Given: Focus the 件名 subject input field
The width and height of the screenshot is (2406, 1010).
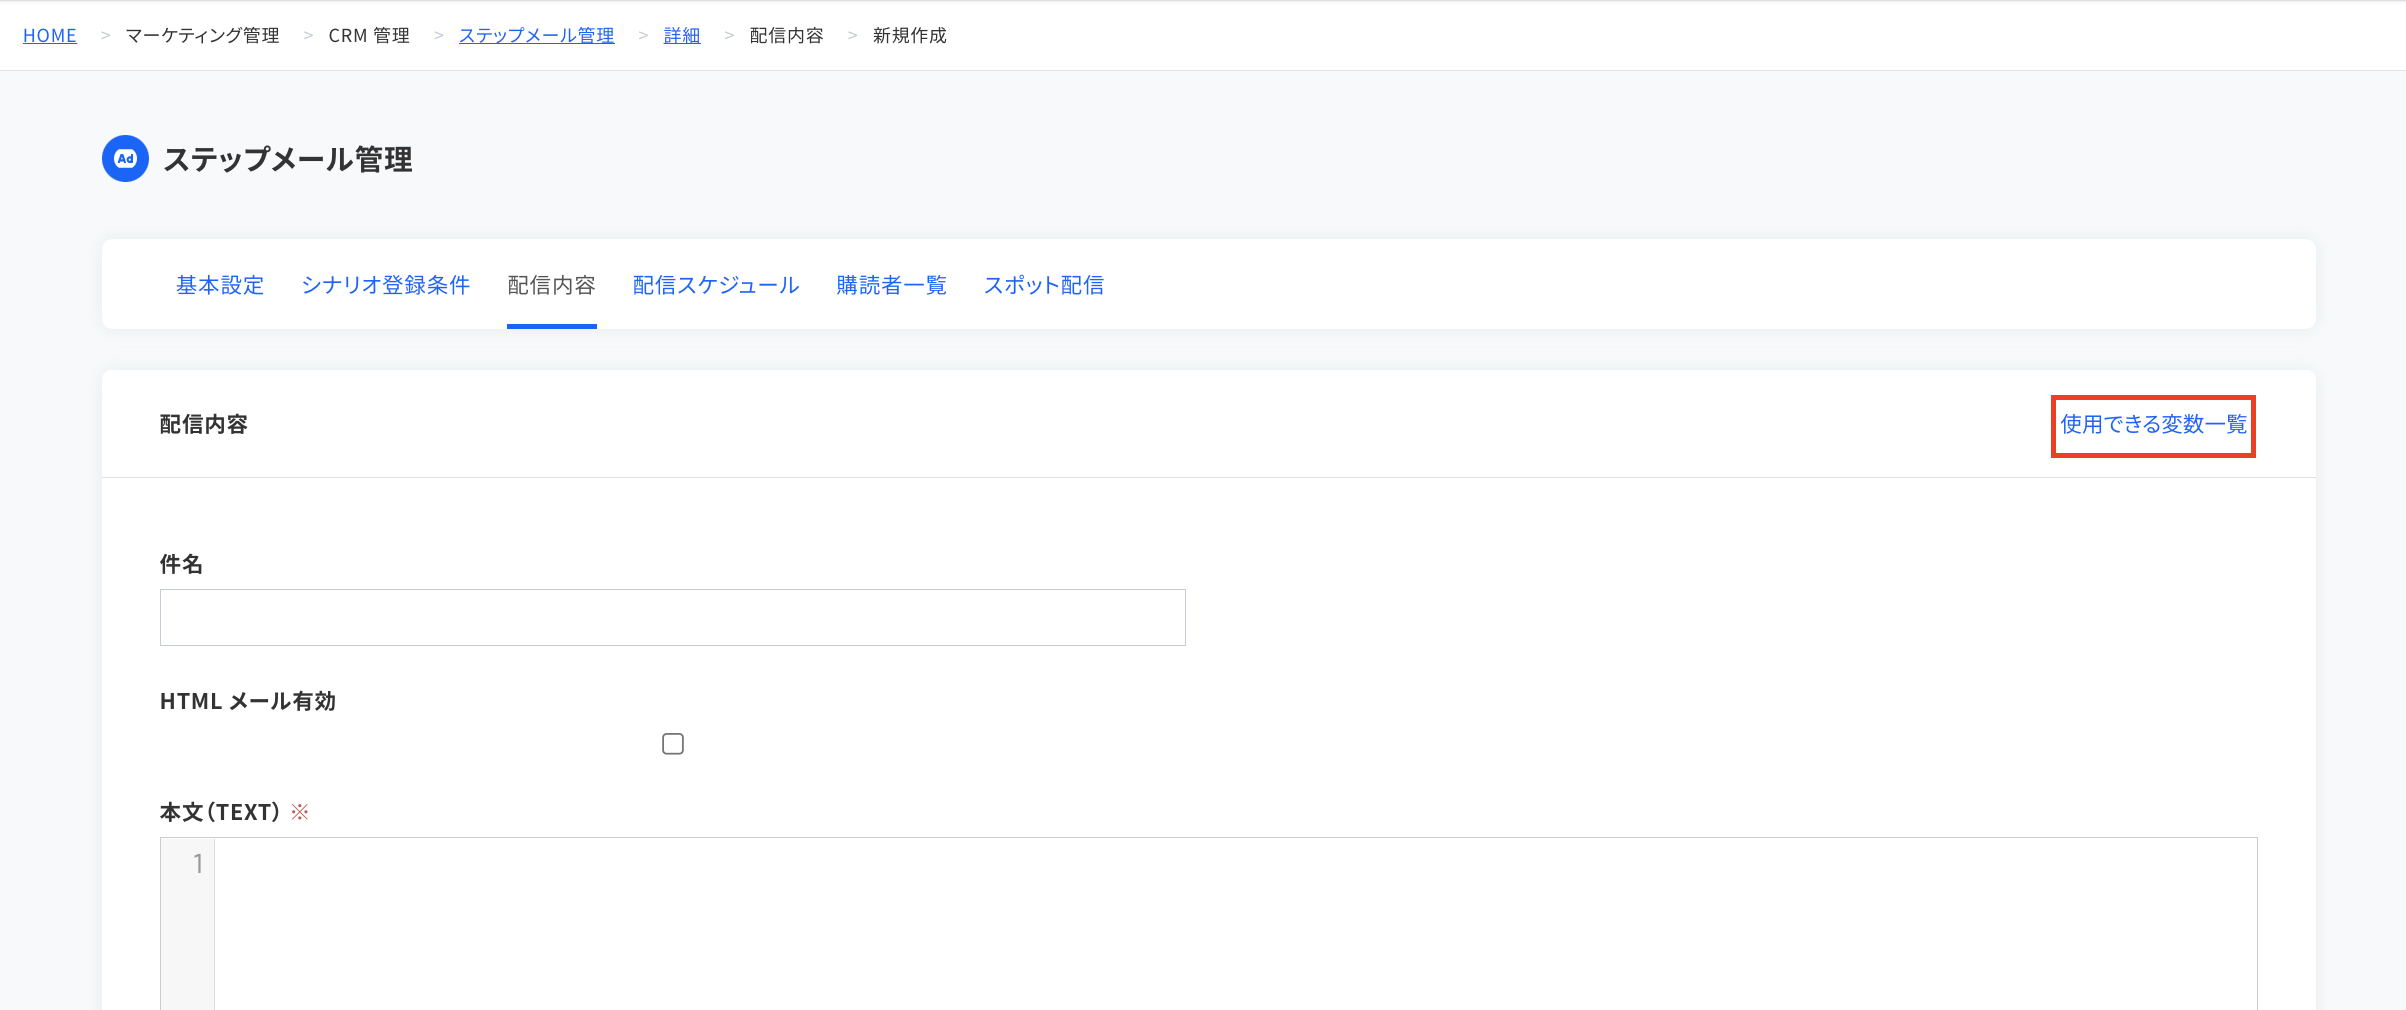Looking at the screenshot, I should 673,617.
